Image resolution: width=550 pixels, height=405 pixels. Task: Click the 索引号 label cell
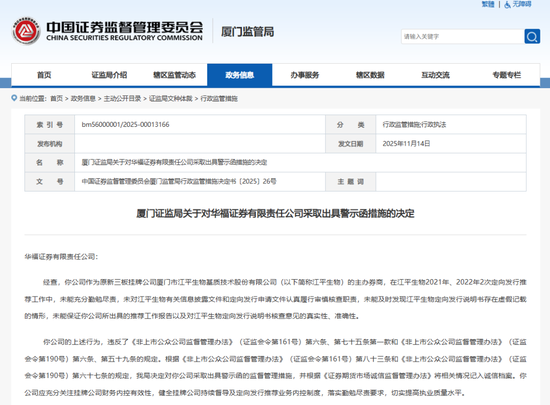[49, 124]
